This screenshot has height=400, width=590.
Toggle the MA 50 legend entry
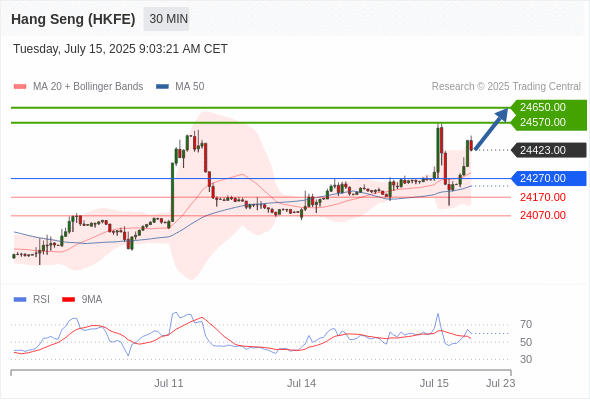[x=180, y=87]
